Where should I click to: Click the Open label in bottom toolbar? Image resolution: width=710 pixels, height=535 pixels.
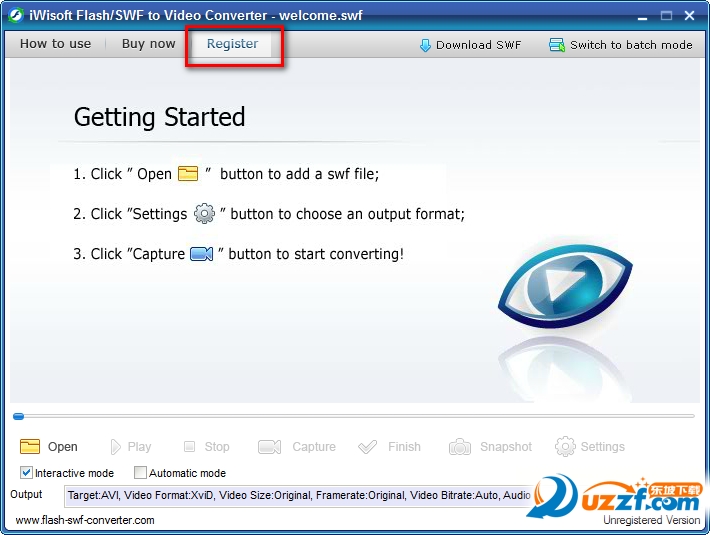pos(62,447)
